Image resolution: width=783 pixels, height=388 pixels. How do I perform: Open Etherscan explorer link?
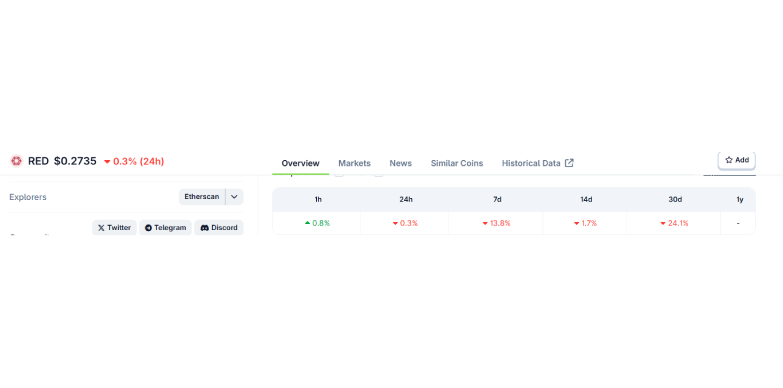point(202,197)
